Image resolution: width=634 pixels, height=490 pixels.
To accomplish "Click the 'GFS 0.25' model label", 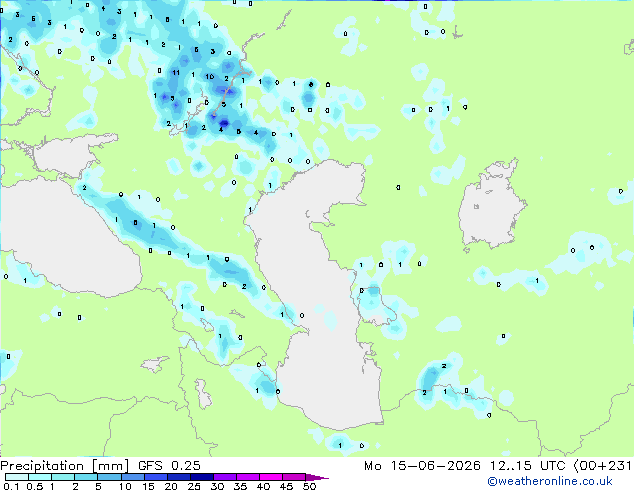I will click(x=169, y=466).
